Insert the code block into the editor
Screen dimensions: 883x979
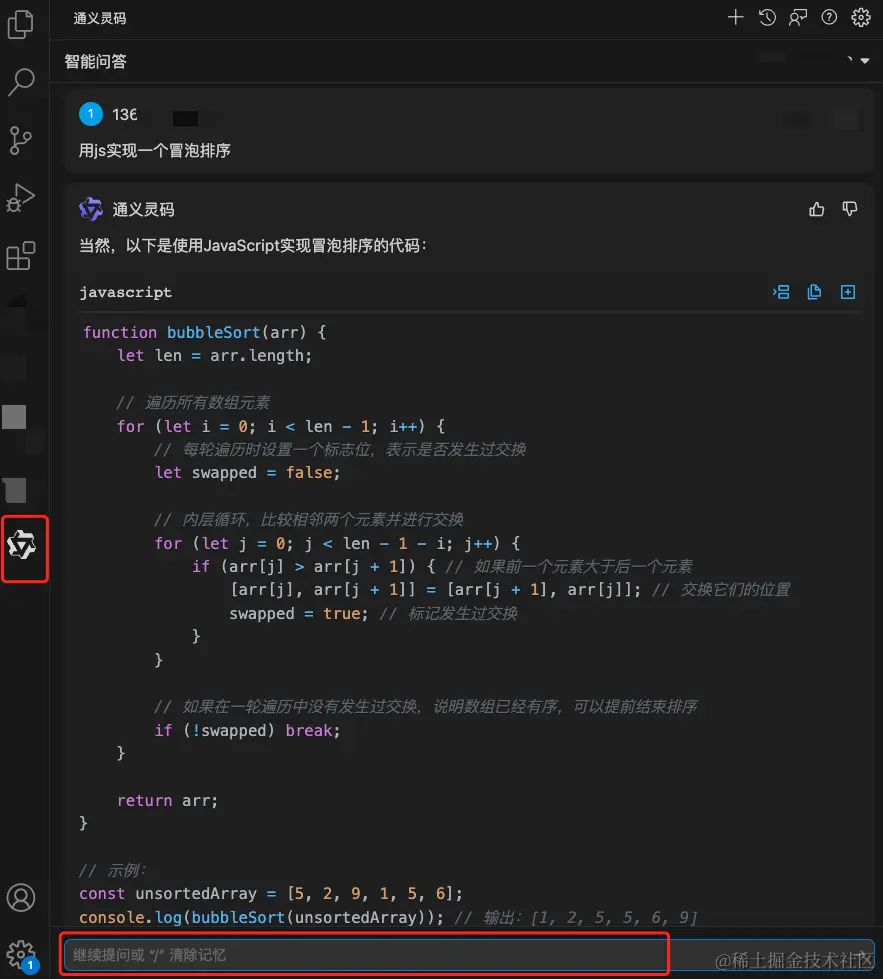click(781, 292)
